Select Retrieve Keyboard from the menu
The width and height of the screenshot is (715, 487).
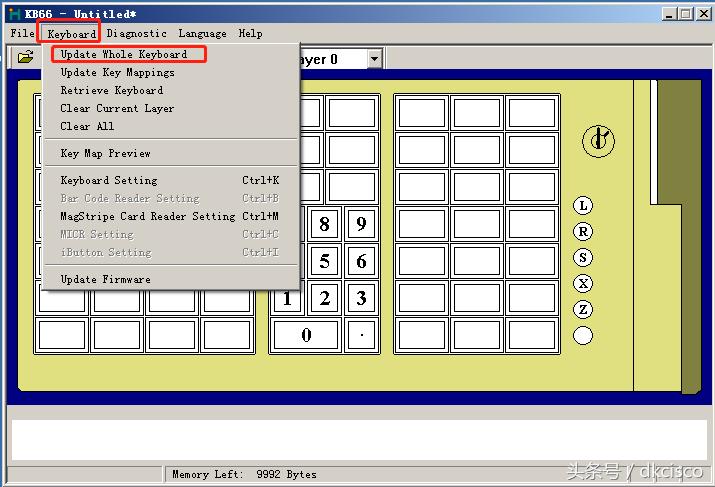pyautogui.click(x=112, y=90)
